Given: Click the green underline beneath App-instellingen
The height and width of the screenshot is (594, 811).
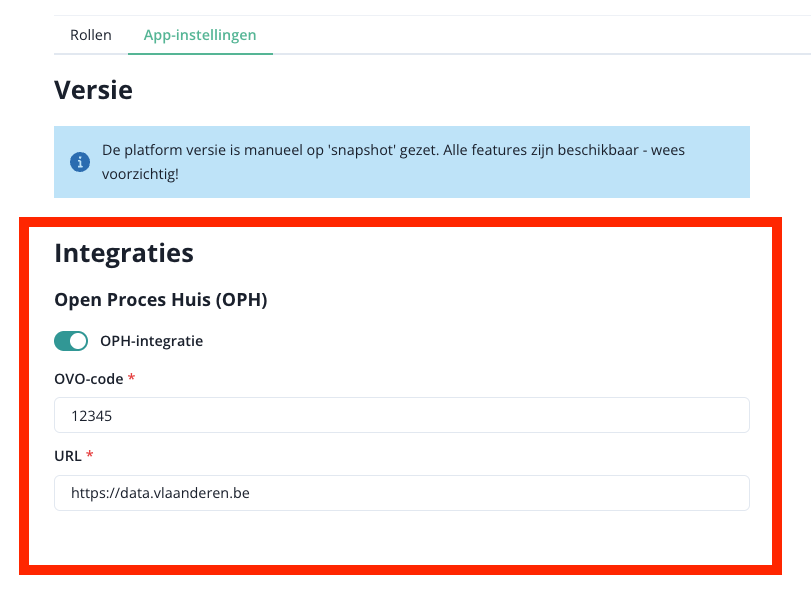Looking at the screenshot, I should click(x=200, y=53).
